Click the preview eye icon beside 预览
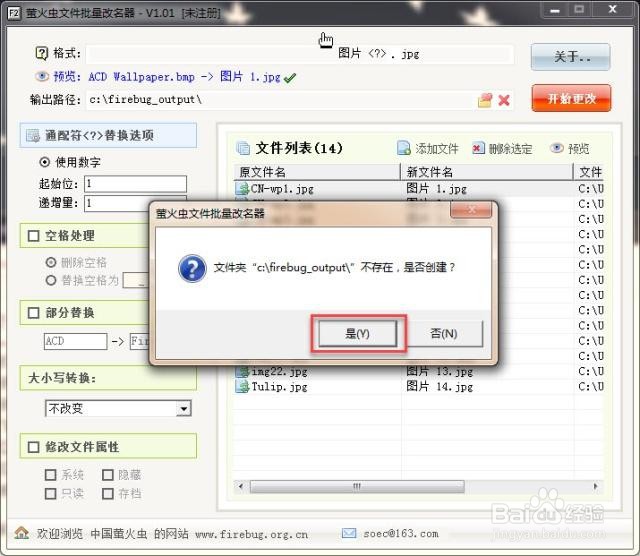The image size is (640, 556). pos(42,76)
